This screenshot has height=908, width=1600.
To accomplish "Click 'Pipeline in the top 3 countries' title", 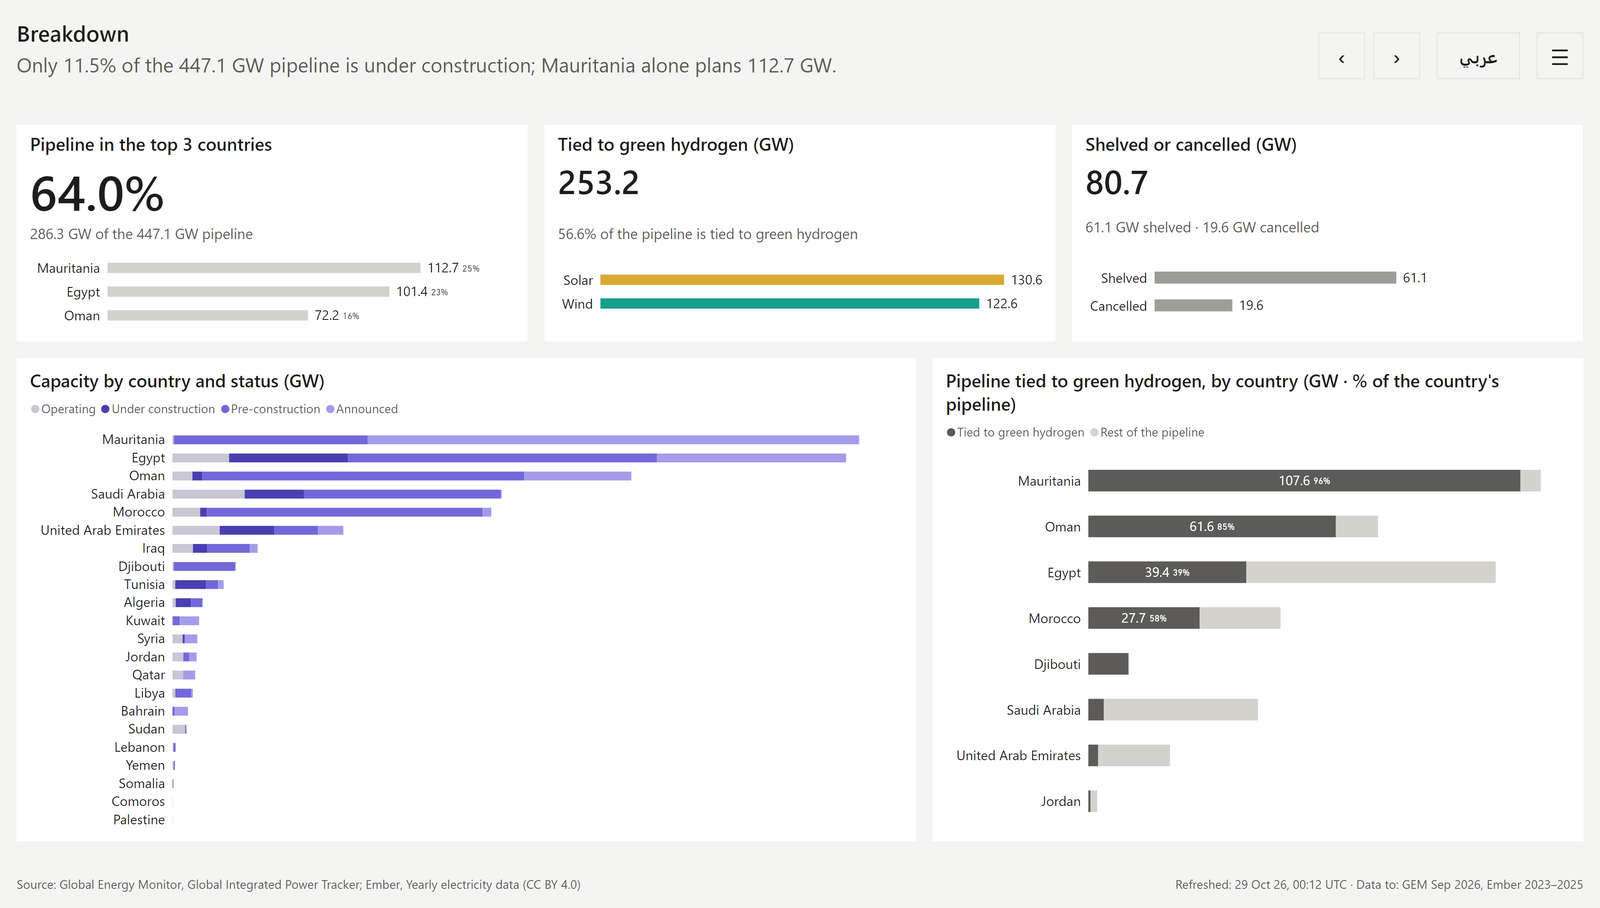I will [151, 145].
